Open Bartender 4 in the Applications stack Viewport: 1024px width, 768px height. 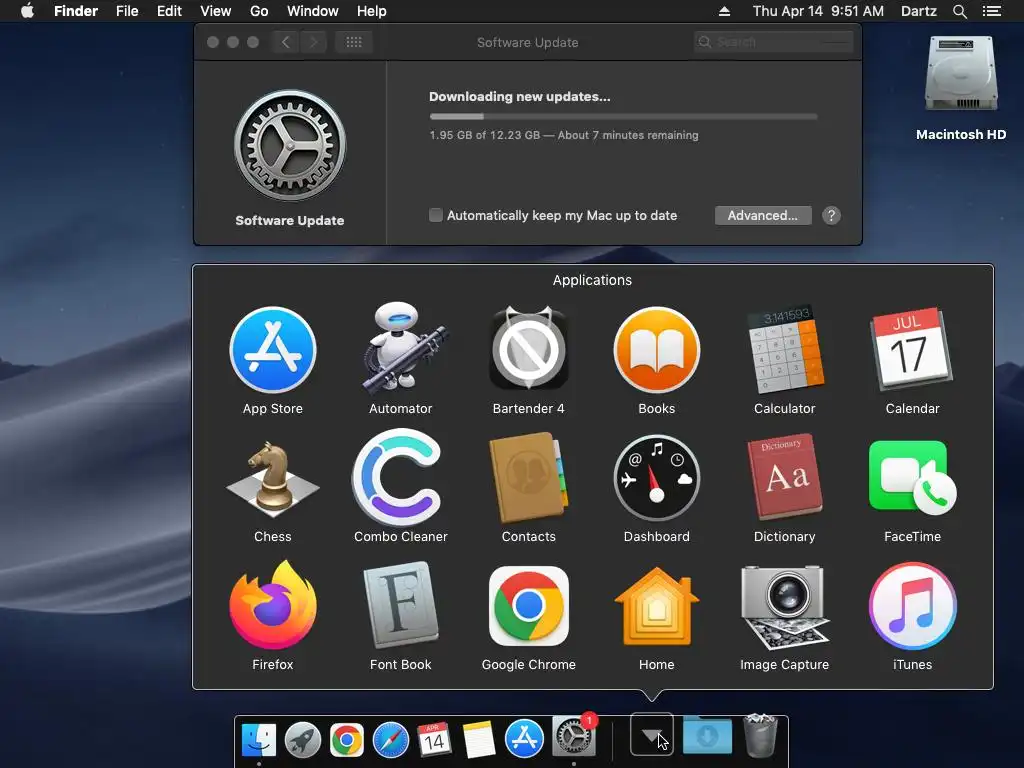[528, 349]
